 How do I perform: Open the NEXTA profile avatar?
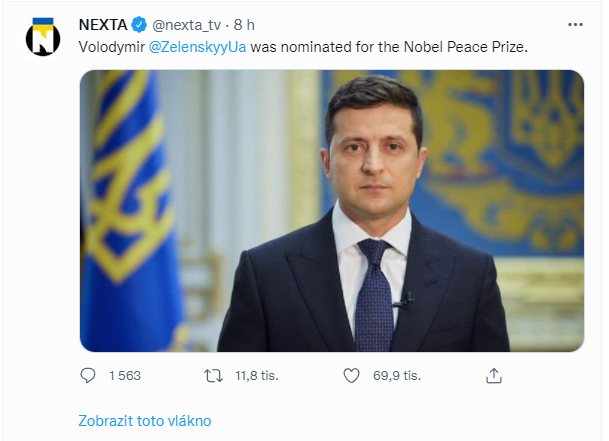click(x=43, y=36)
